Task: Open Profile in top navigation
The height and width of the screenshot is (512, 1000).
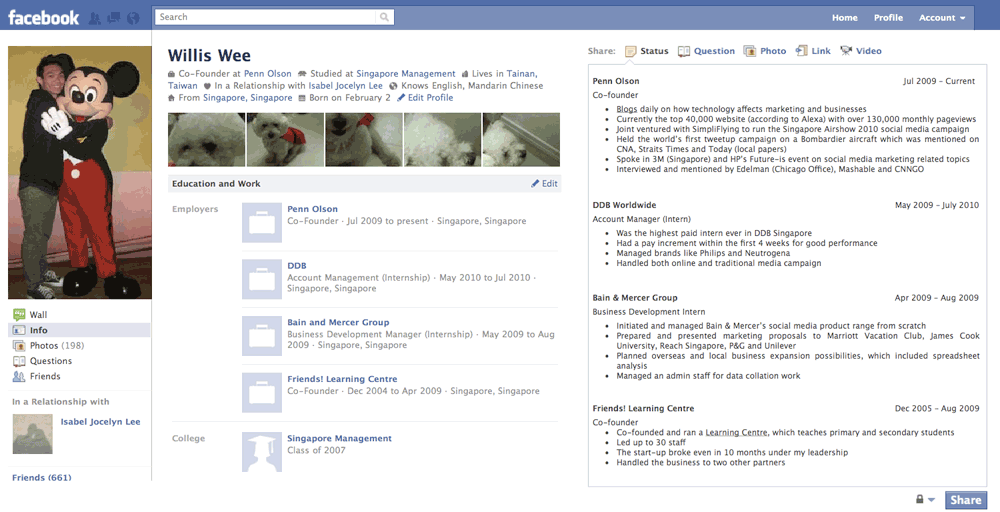Action: tap(888, 18)
